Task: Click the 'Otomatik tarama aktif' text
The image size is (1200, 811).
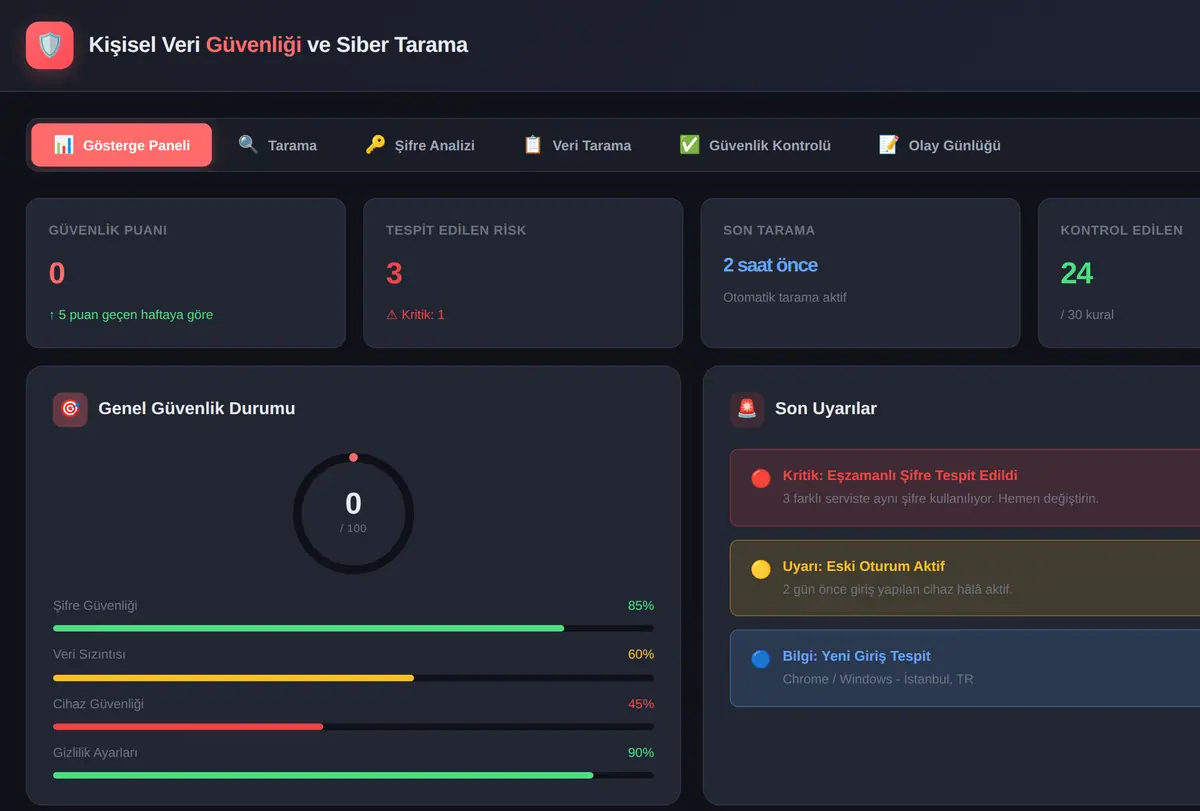Action: click(785, 297)
